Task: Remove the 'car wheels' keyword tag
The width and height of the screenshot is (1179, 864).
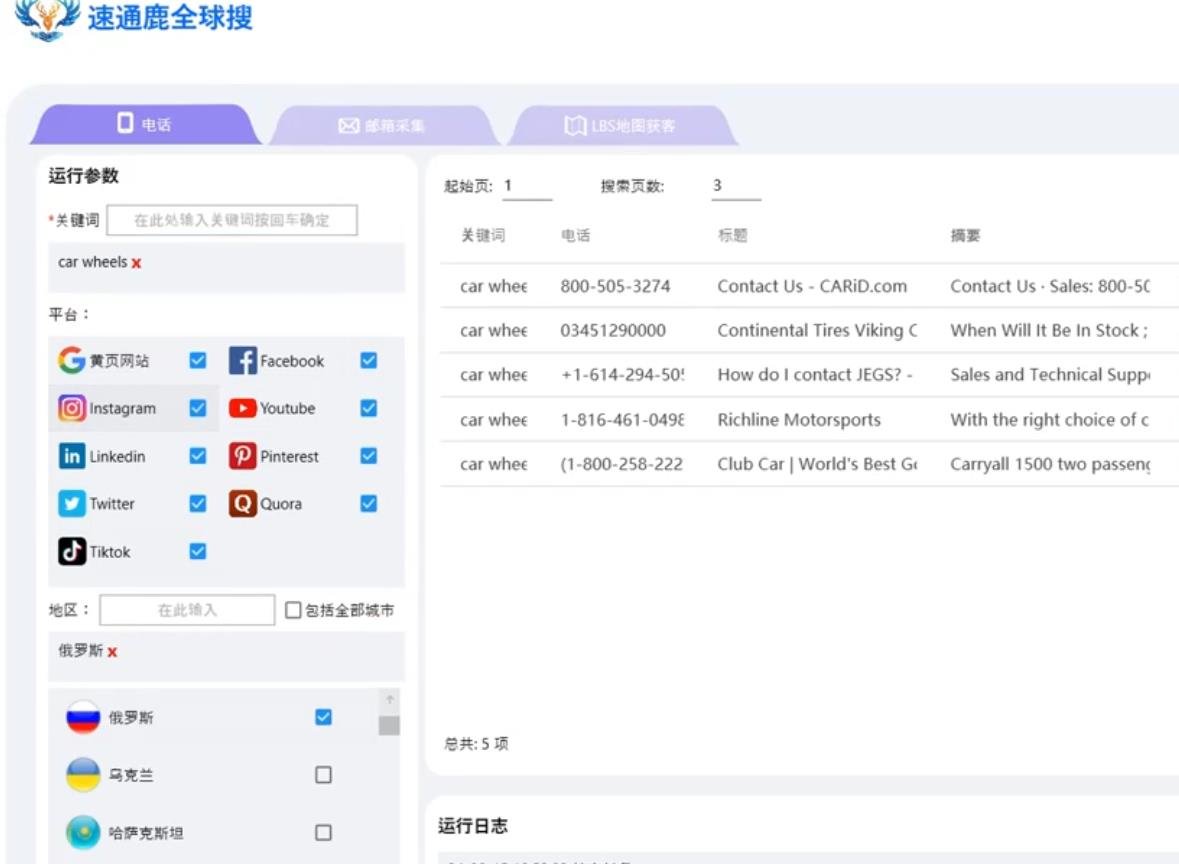Action: point(136,263)
